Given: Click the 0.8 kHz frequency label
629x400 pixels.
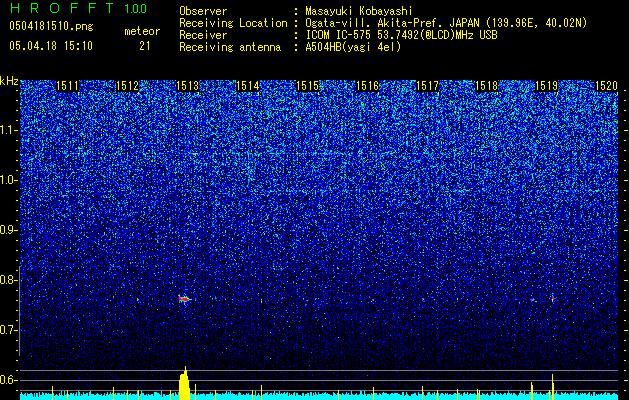Looking at the screenshot, I should click(9, 280).
